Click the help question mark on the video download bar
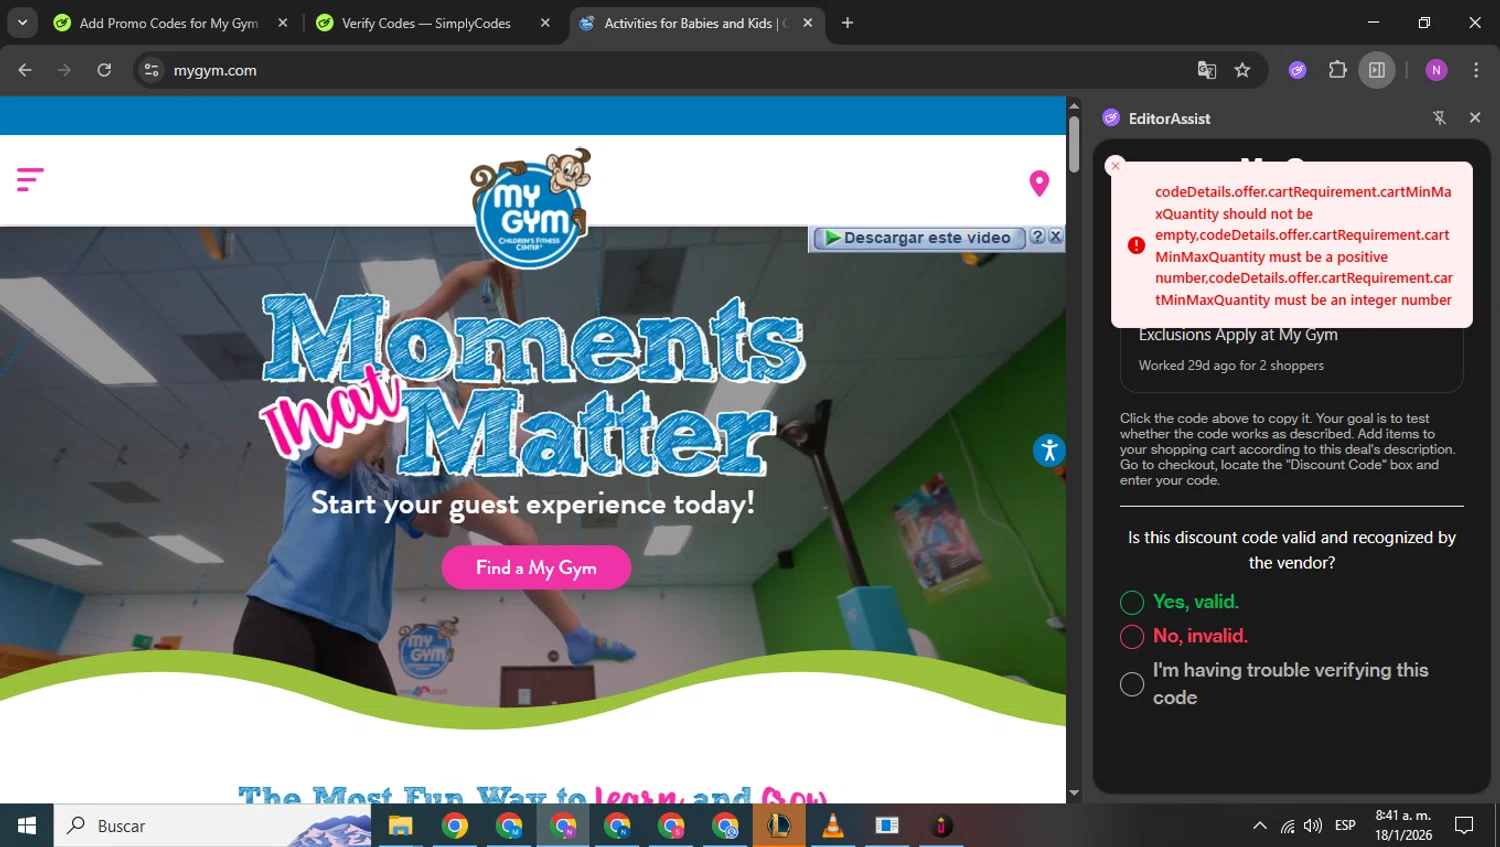 [x=1037, y=237]
